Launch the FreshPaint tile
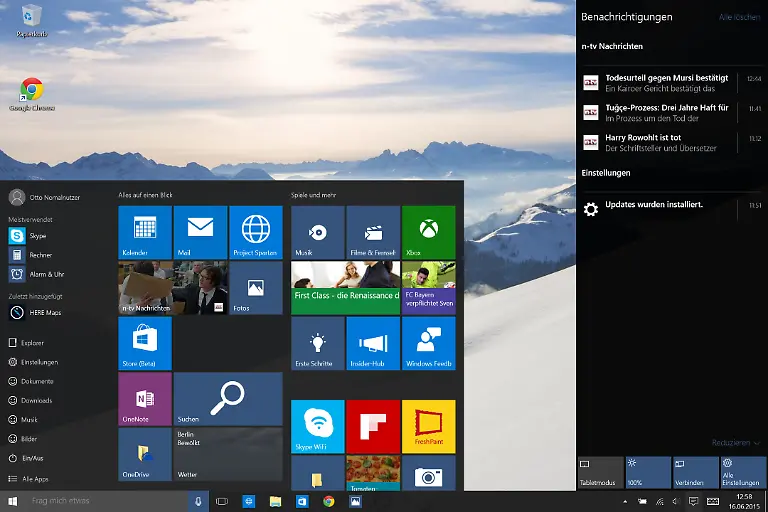The image size is (768, 512). (429, 426)
